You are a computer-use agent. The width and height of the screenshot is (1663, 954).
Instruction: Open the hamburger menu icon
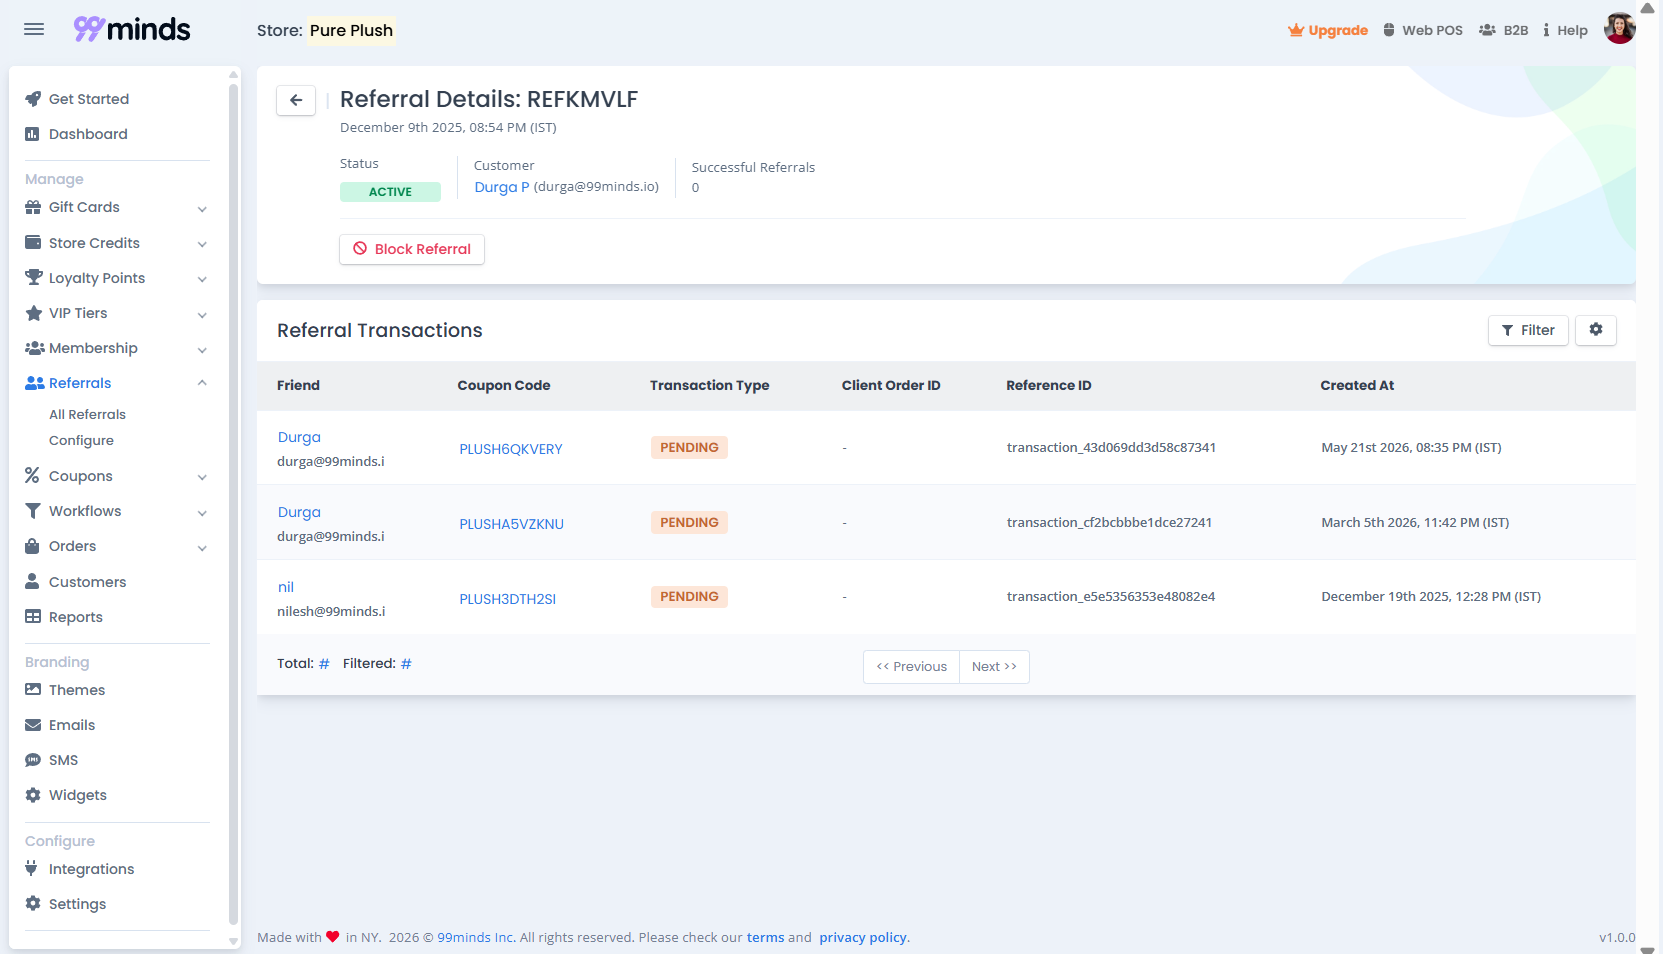(x=34, y=29)
